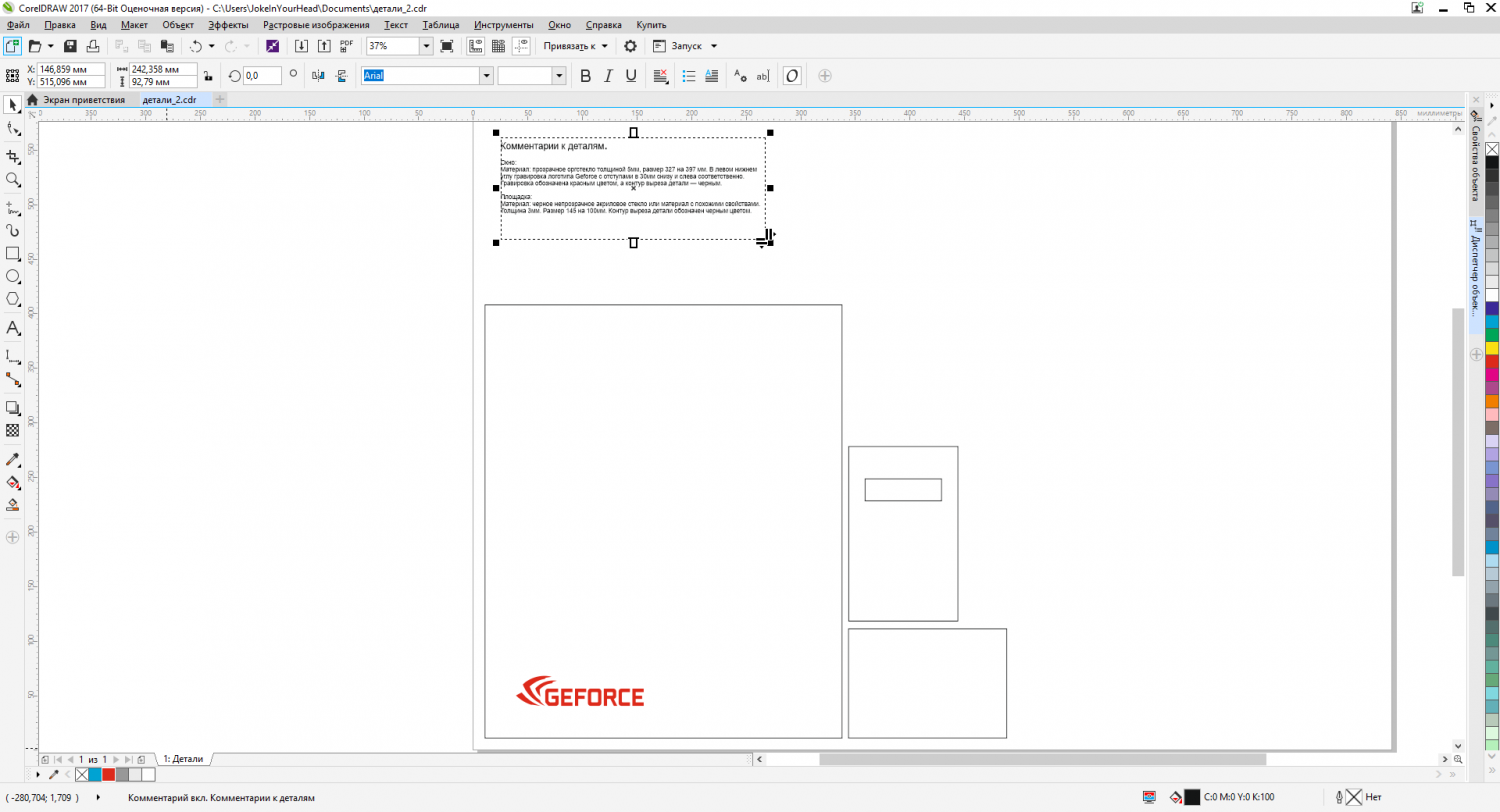This screenshot has width=1500, height=812.
Task: Toggle show guidelines
Action: click(521, 46)
